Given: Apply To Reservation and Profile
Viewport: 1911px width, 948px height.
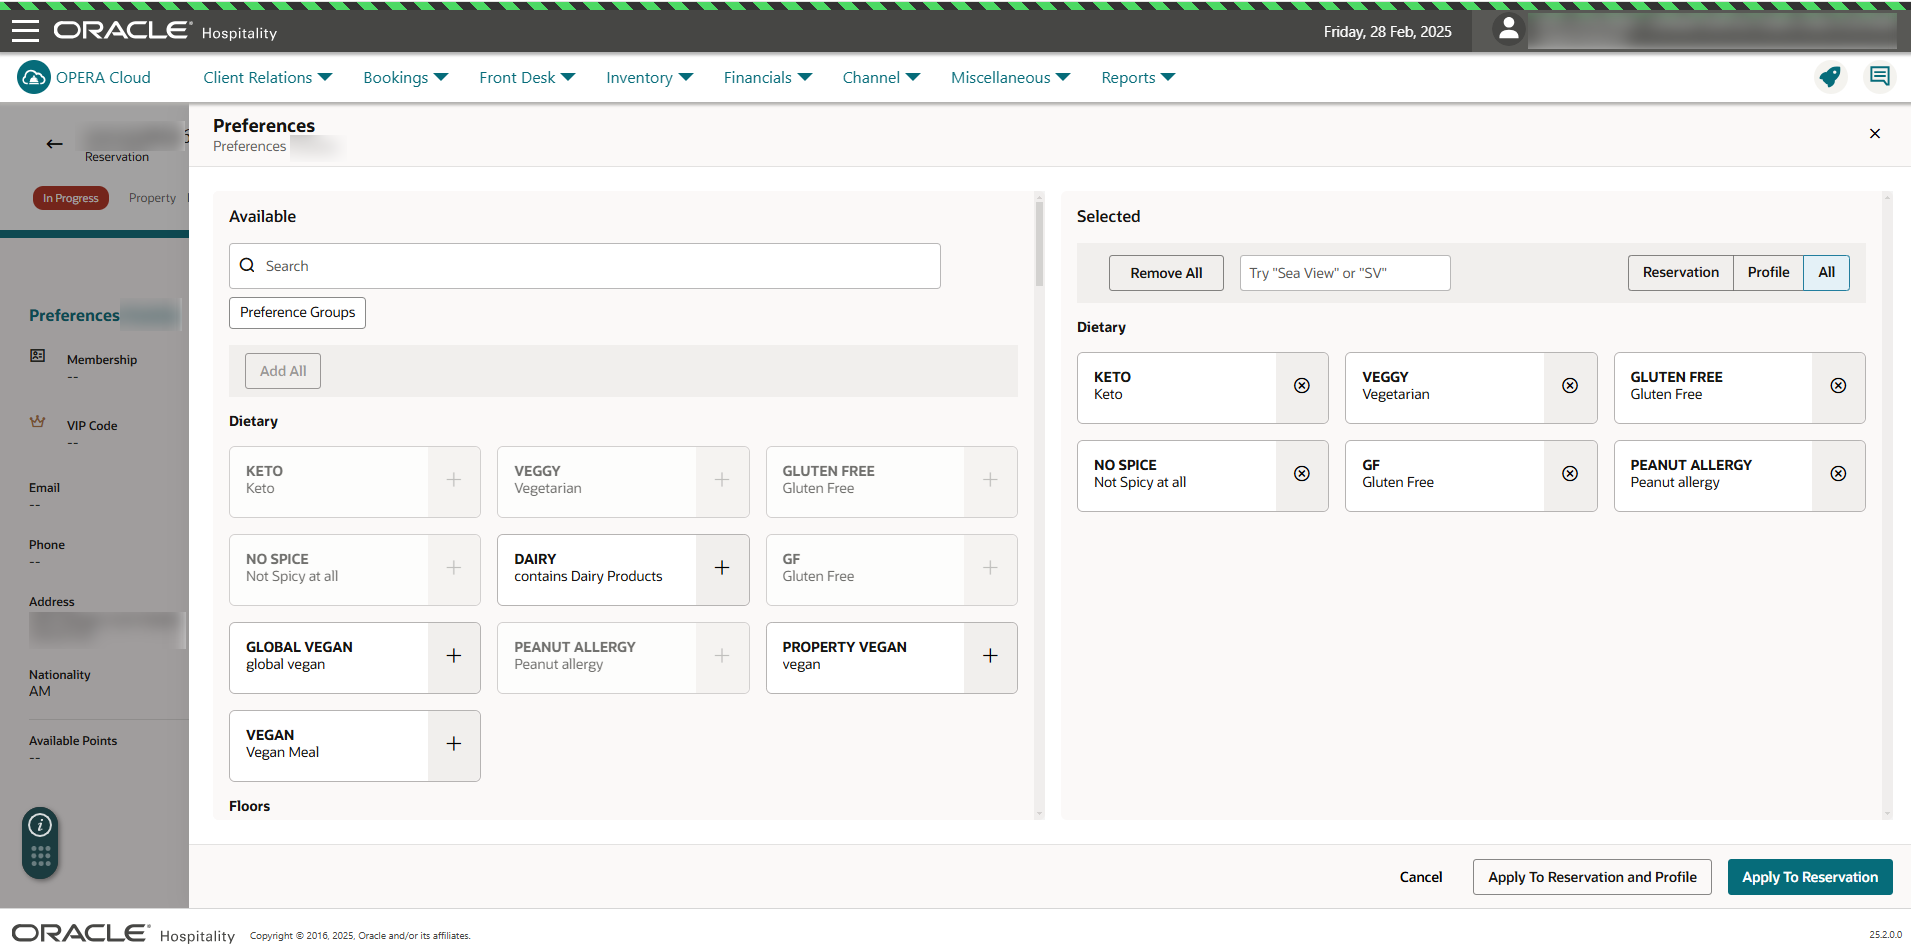Looking at the screenshot, I should pyautogui.click(x=1592, y=877).
